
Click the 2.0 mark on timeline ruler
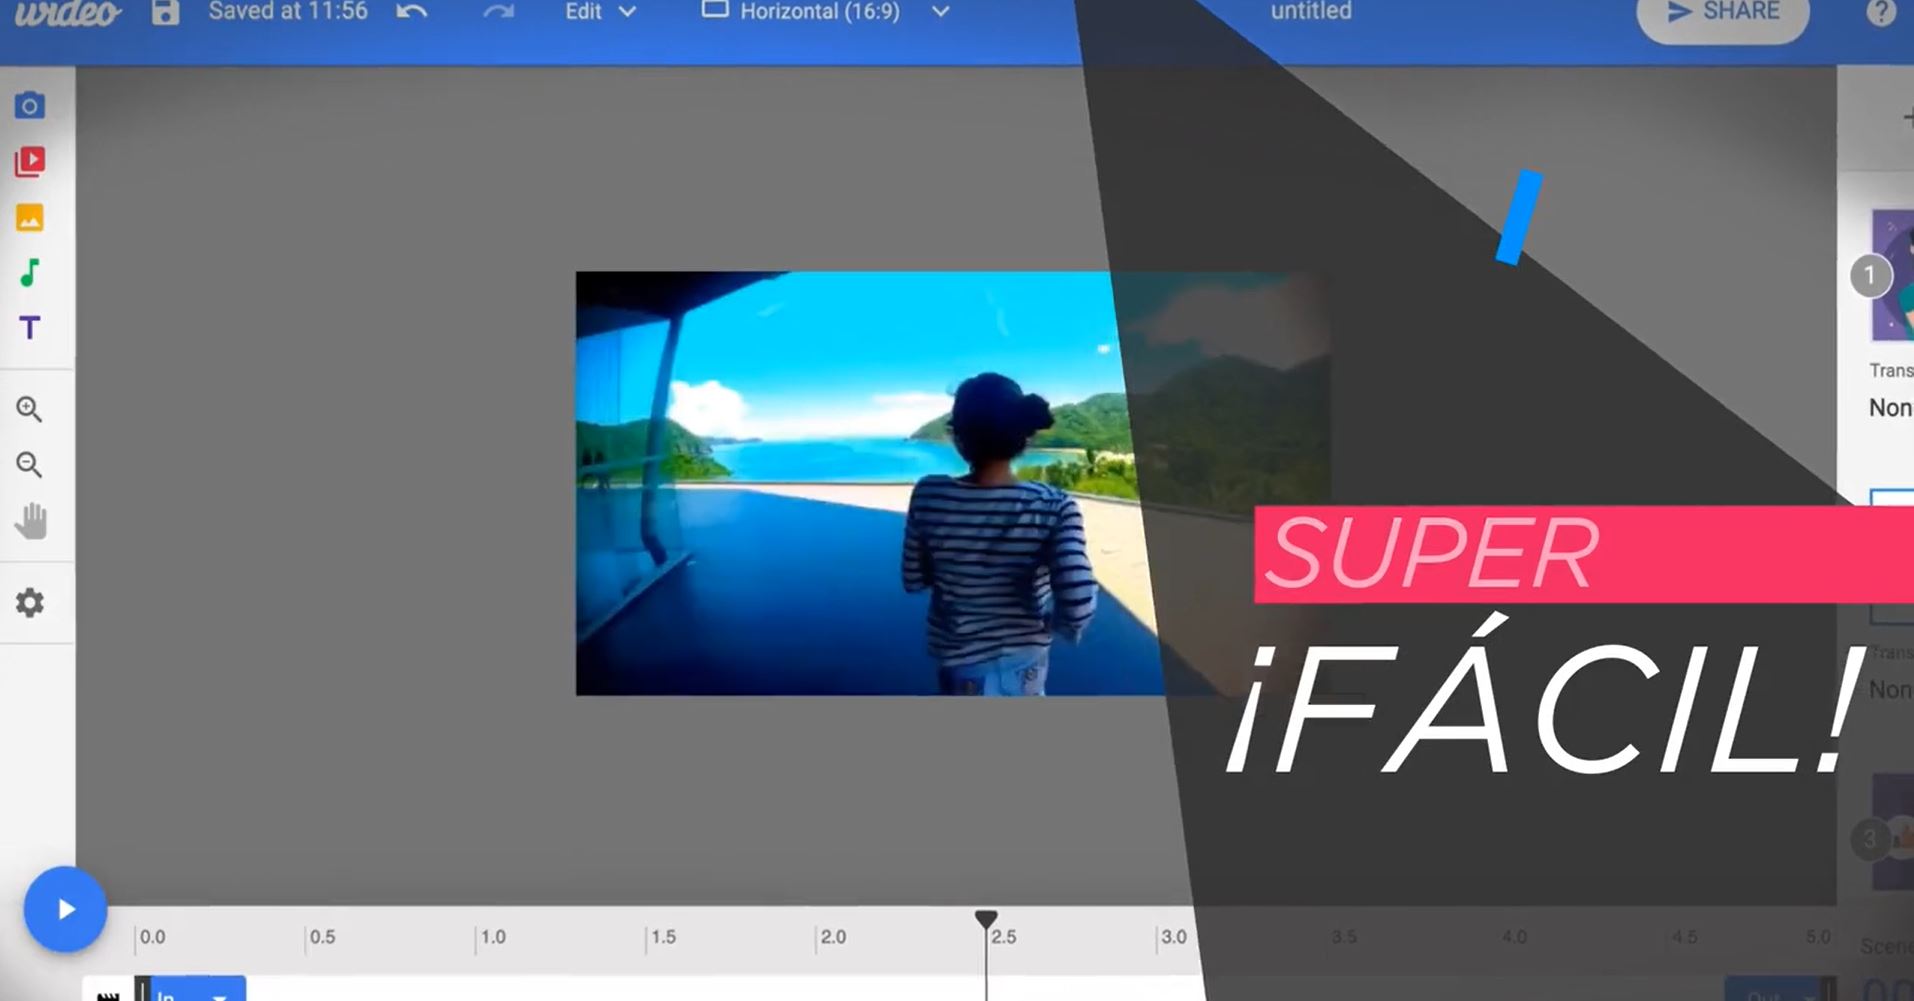[833, 937]
